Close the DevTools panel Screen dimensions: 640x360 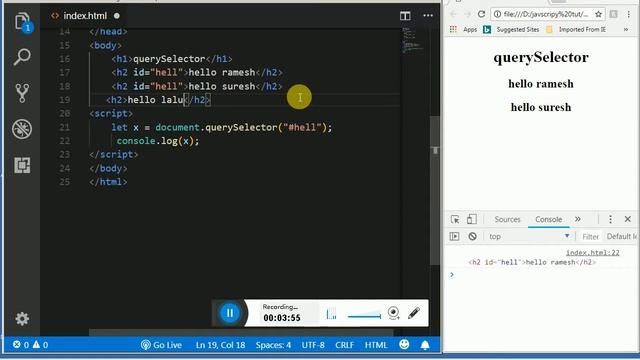(x=628, y=219)
